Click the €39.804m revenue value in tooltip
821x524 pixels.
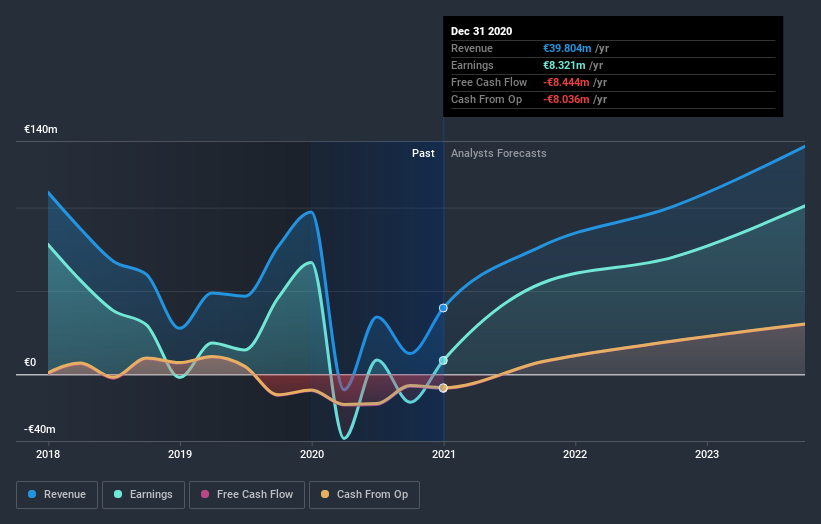(567, 48)
